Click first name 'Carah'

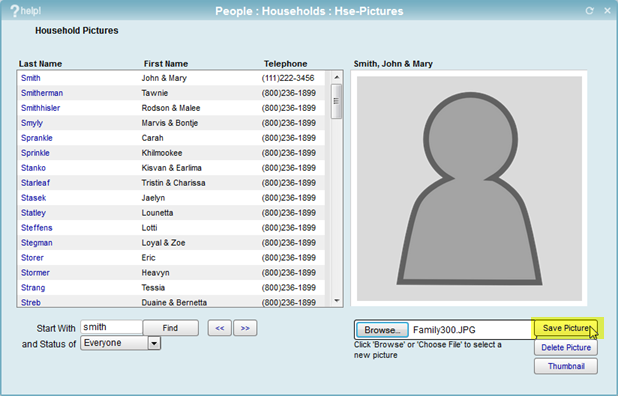[152, 138]
